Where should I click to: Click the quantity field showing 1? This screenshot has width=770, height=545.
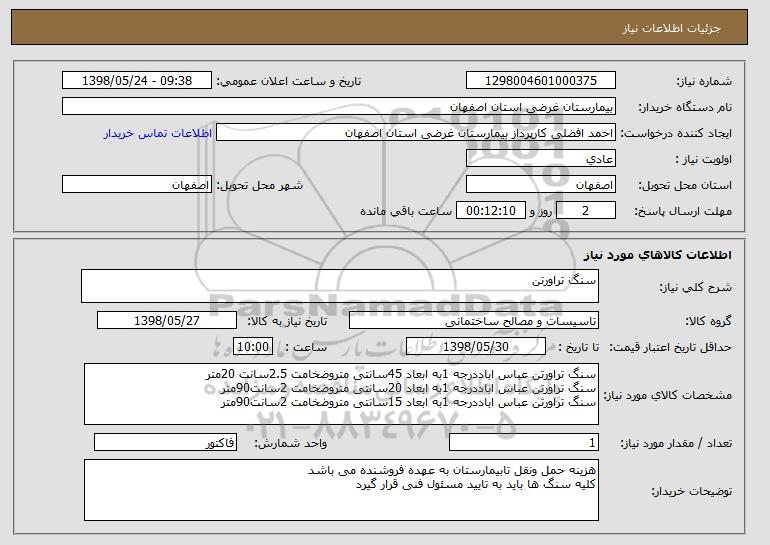point(524,442)
